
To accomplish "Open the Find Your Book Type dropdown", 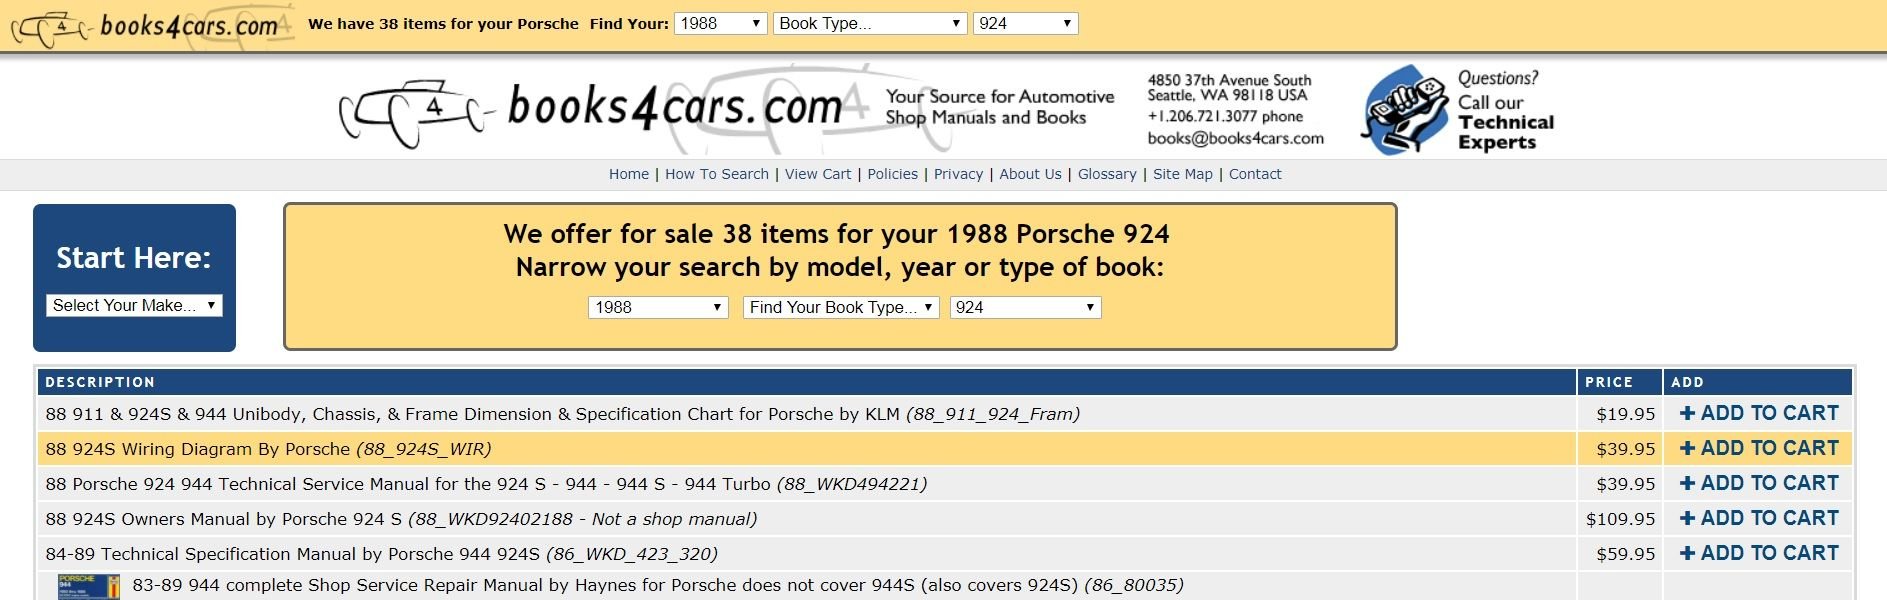I will click(841, 307).
